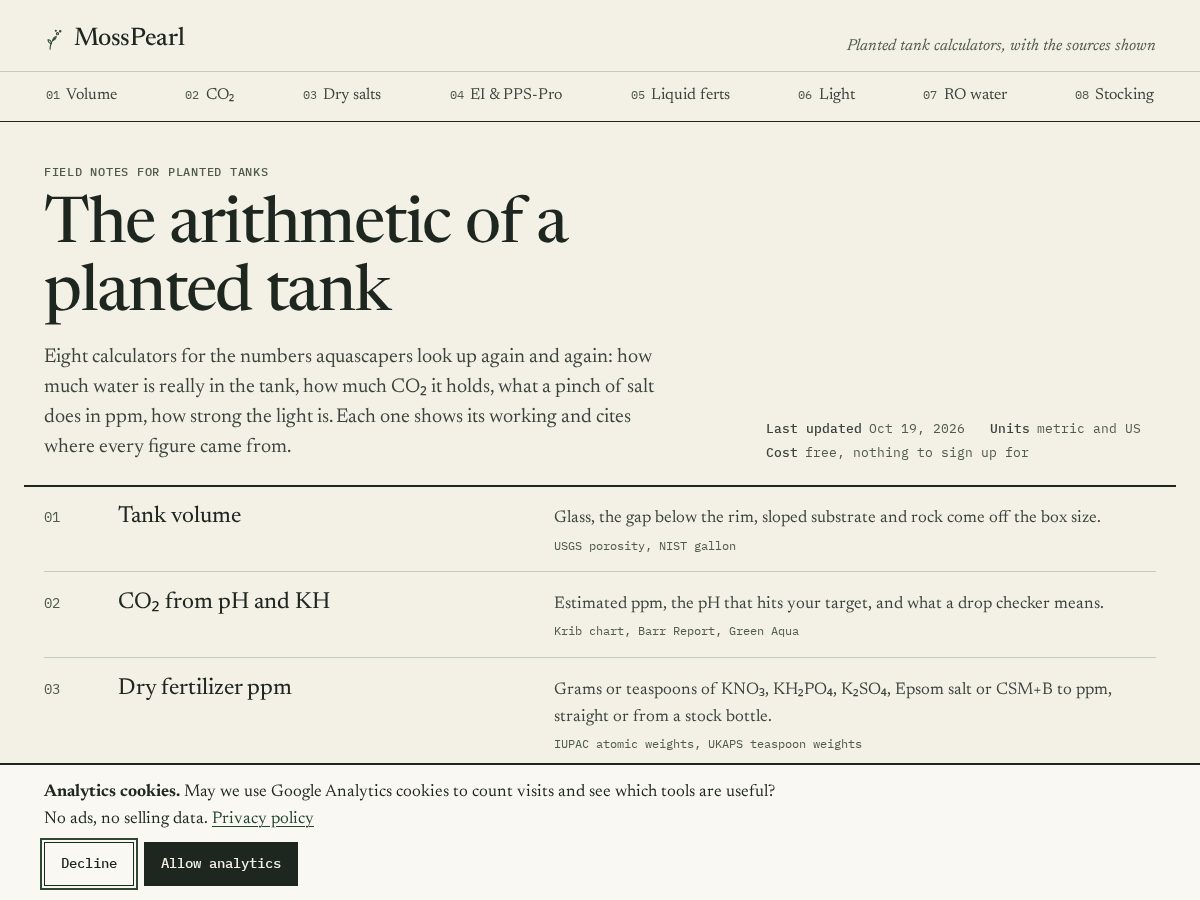
Task: Open the 02 CO₂ nav item
Action: click(x=210, y=95)
